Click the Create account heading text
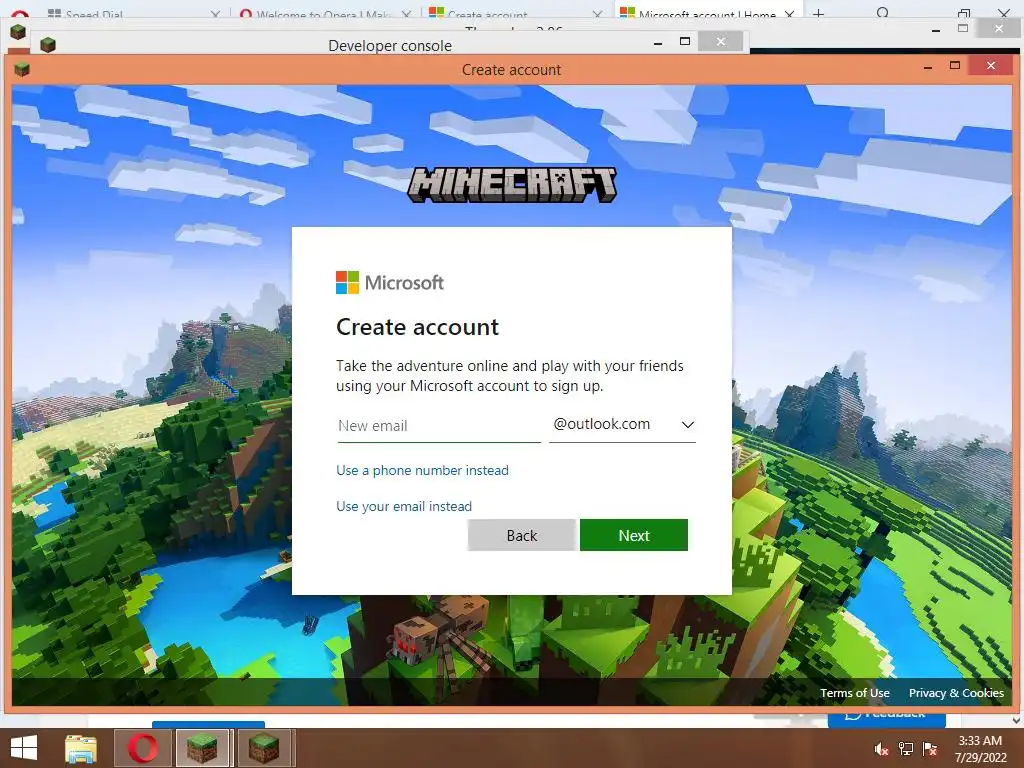The height and width of the screenshot is (768, 1024). (x=417, y=327)
